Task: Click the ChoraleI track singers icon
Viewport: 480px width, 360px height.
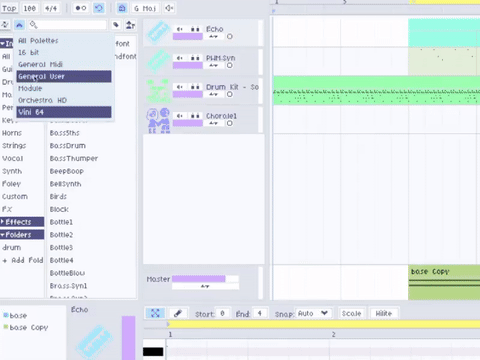Action: 158,120
